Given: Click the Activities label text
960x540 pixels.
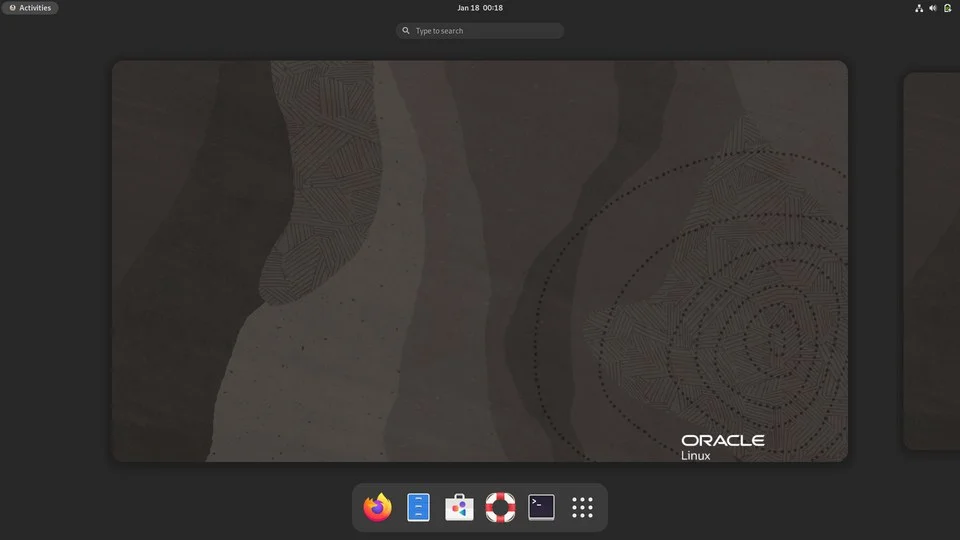Looking at the screenshot, I should pos(35,8).
